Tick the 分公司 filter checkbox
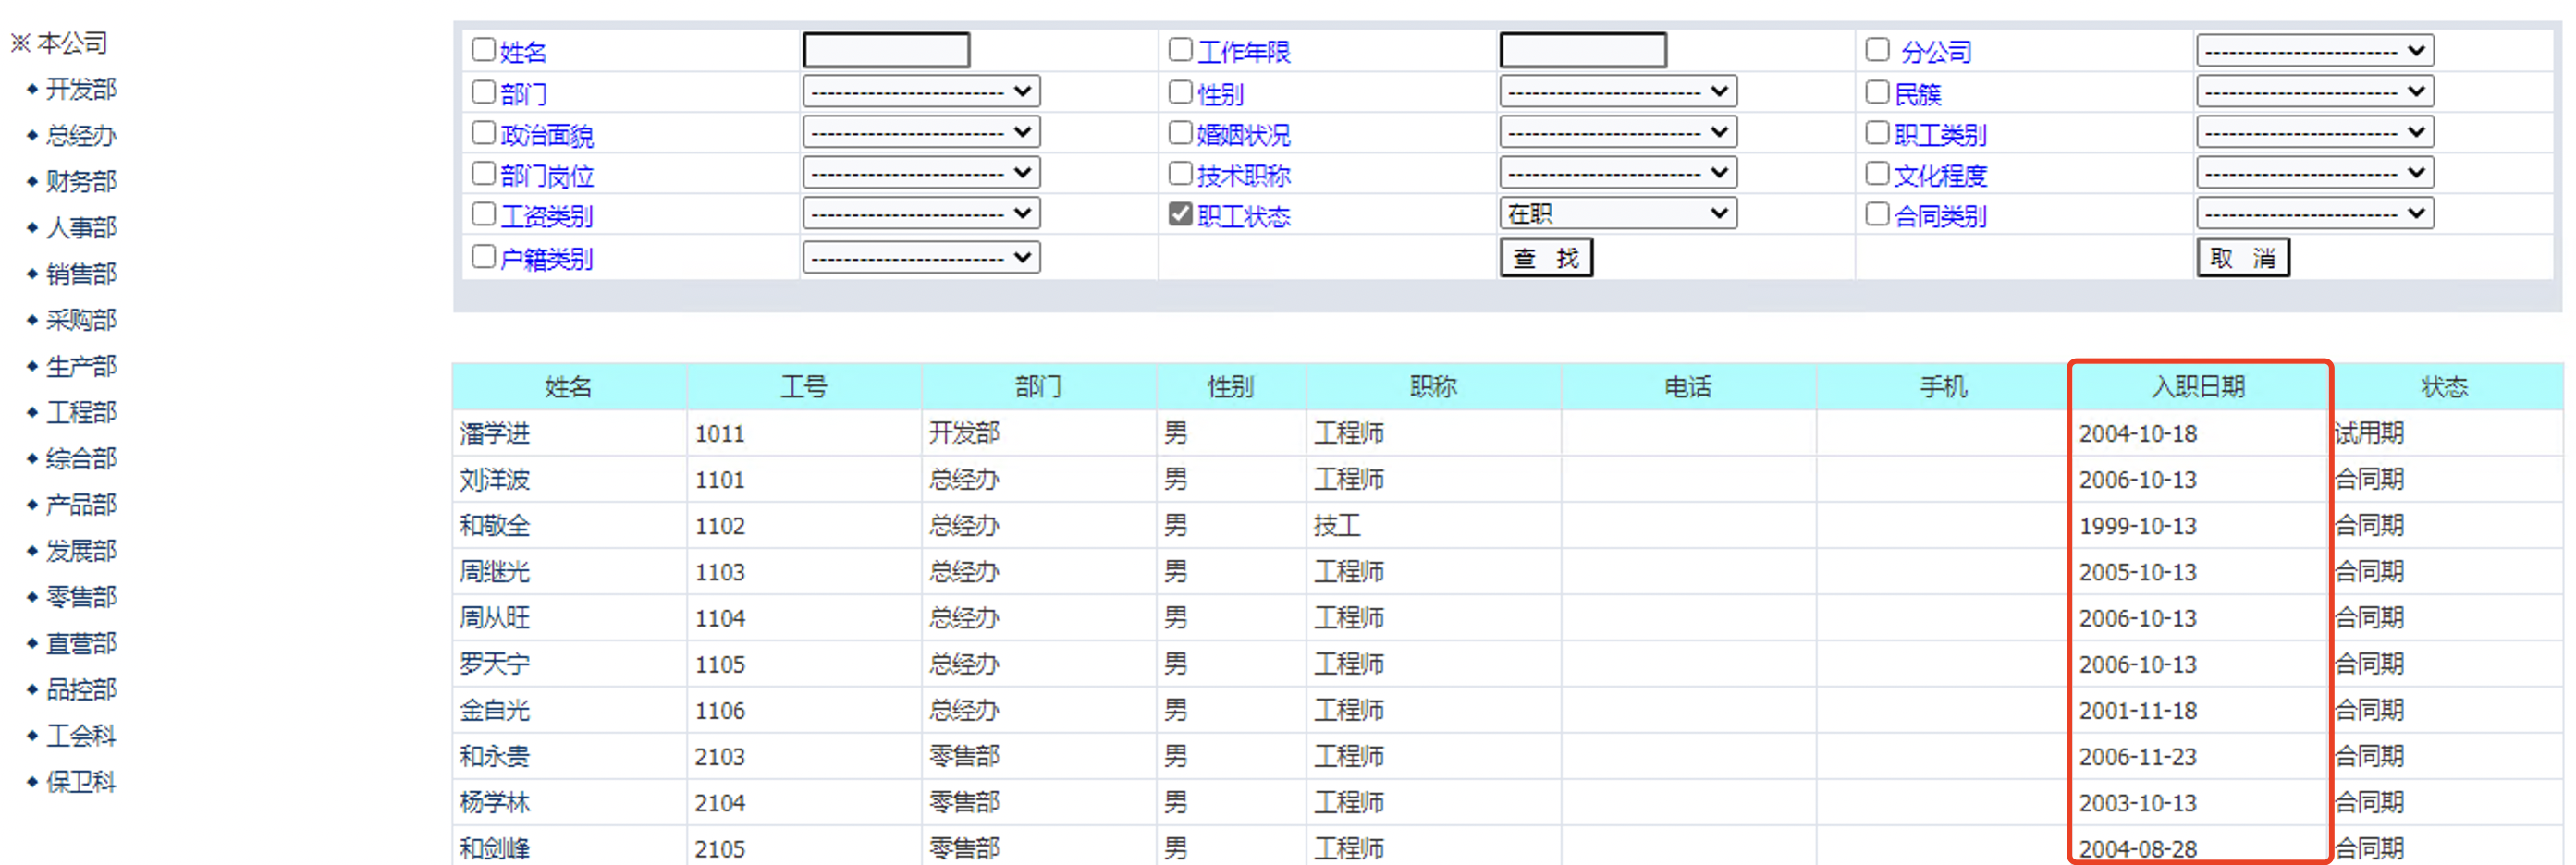Image resolution: width=2576 pixels, height=865 pixels. pyautogui.click(x=1877, y=50)
